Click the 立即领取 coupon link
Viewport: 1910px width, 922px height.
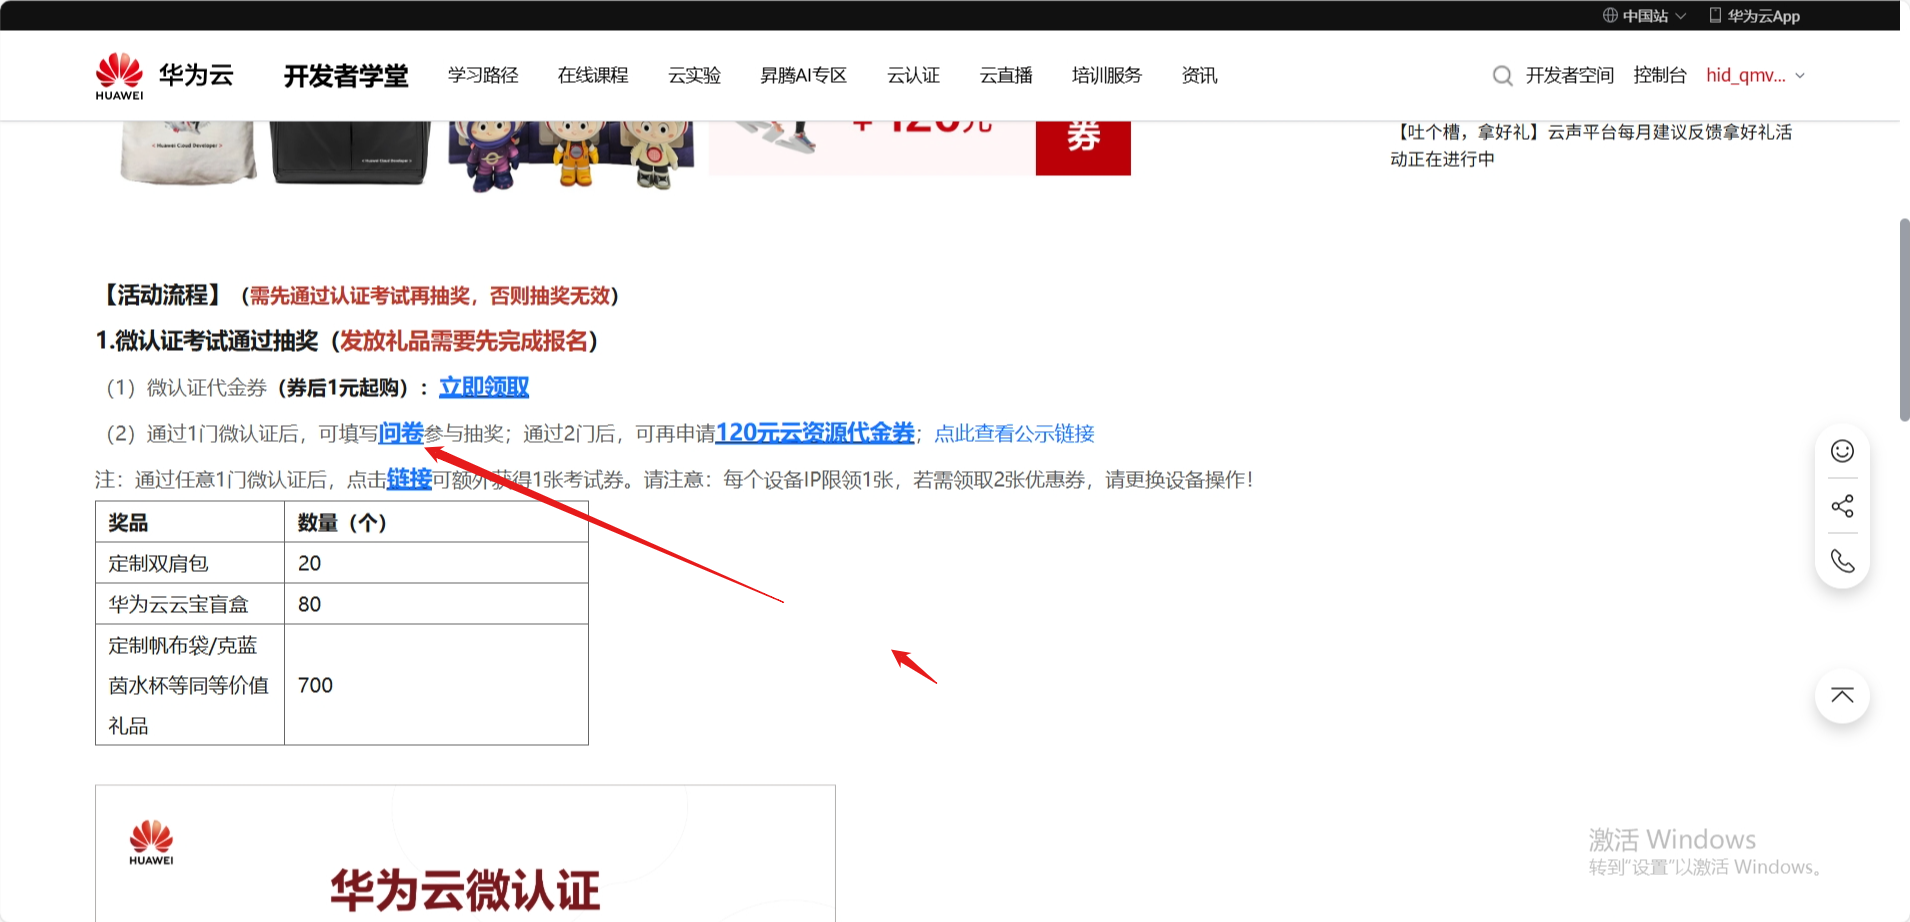(484, 387)
